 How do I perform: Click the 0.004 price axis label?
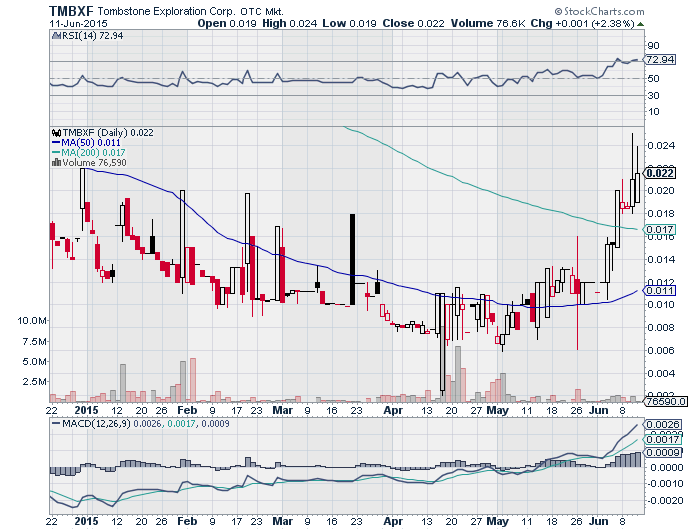(x=661, y=373)
